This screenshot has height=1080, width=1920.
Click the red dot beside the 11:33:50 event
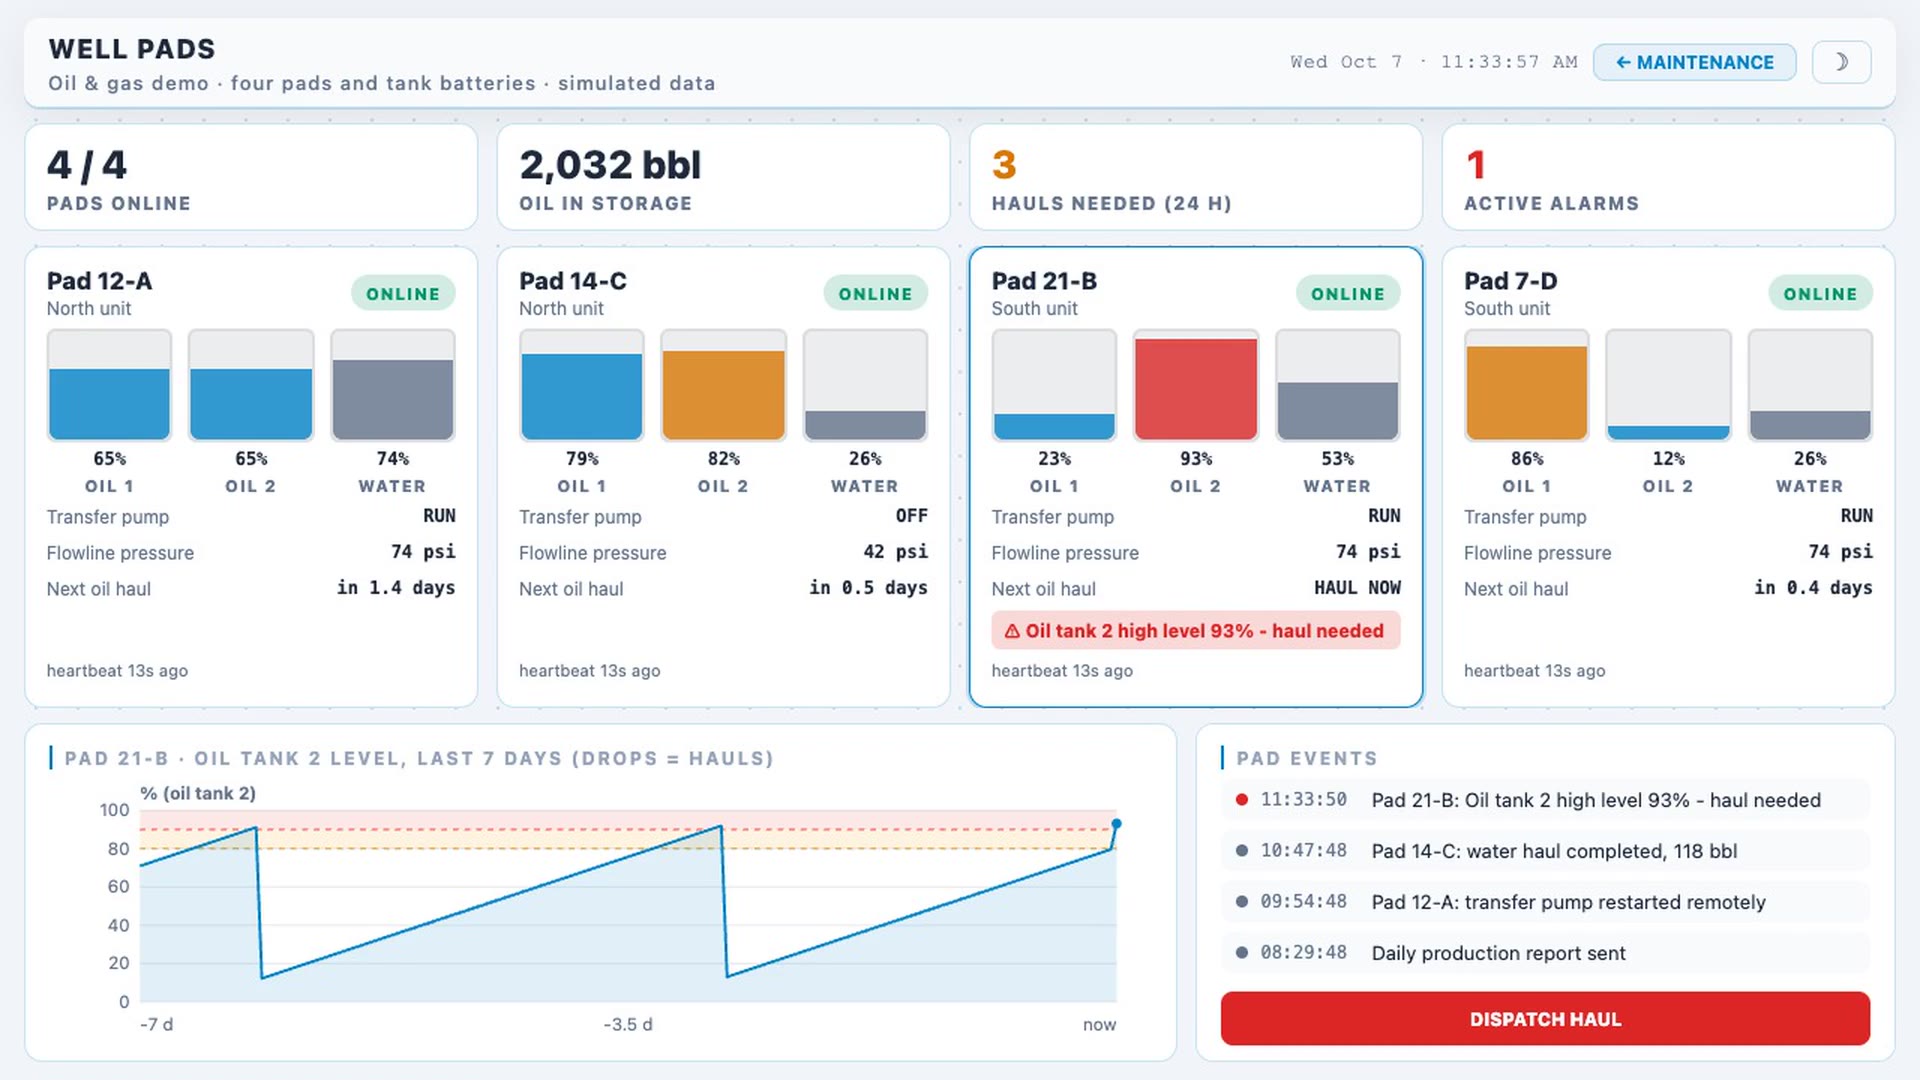click(x=1242, y=800)
